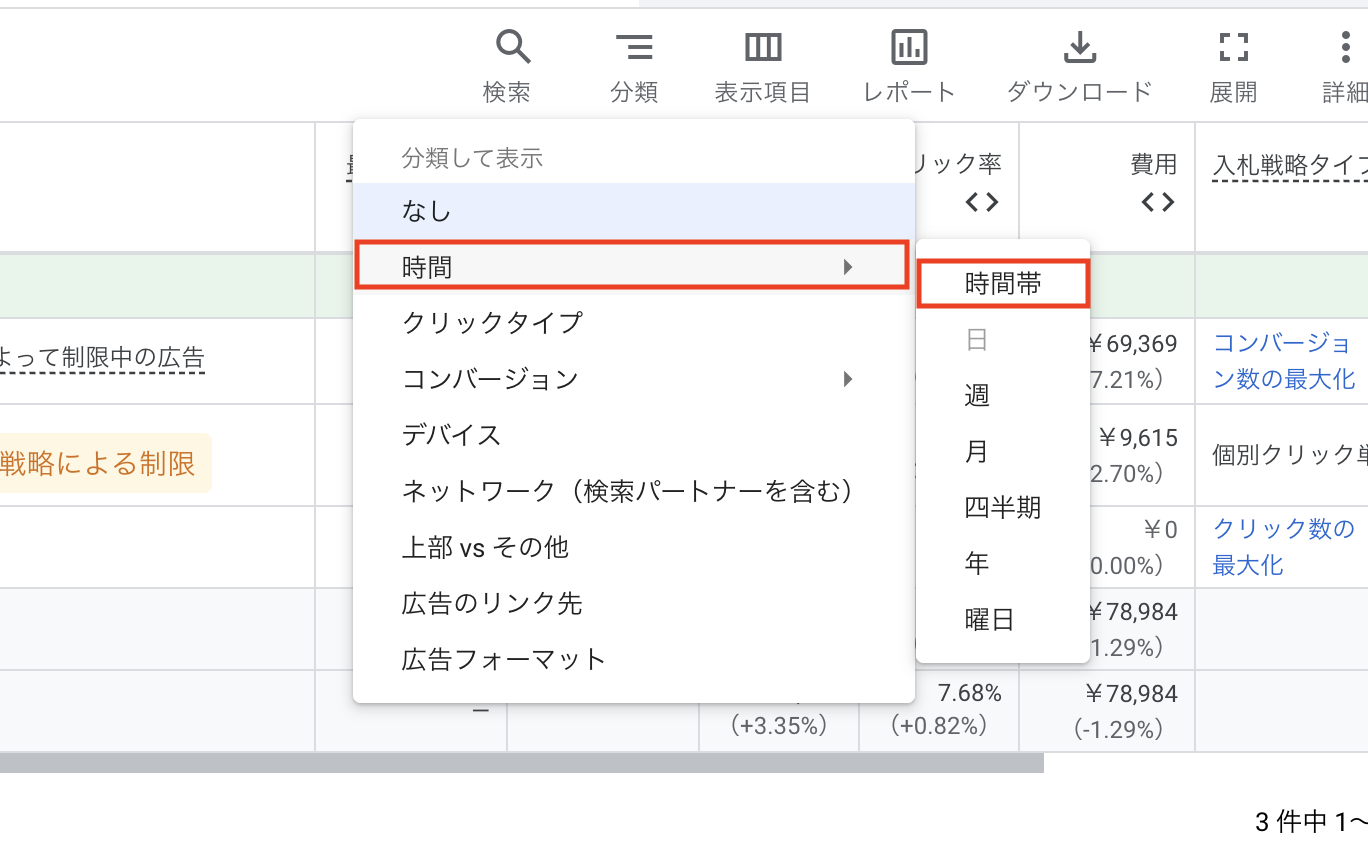Expand table with 展開 icon
The width and height of the screenshot is (1368, 868).
pyautogui.click(x=1233, y=47)
